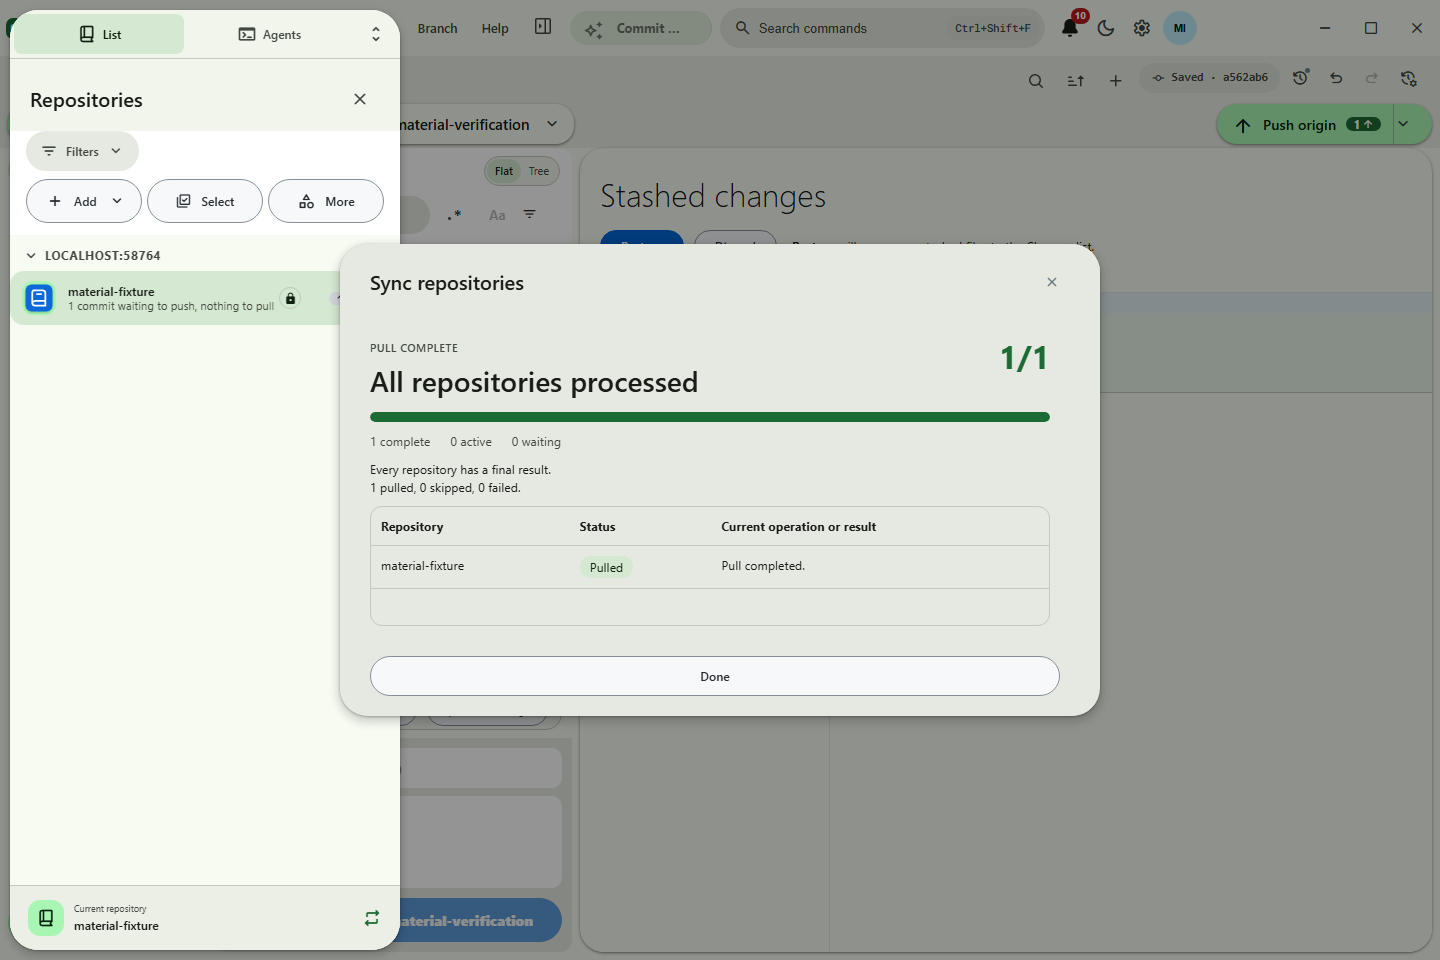Click the Saved a562ab6 commit chip
Viewport: 1440px width, 960px height.
(x=1209, y=77)
